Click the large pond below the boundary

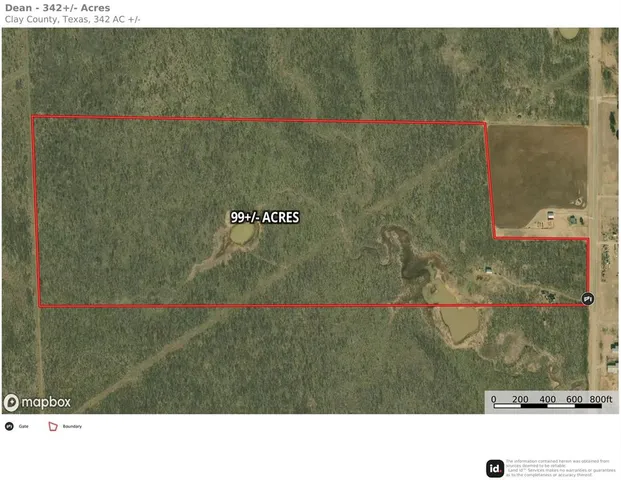tap(458, 323)
